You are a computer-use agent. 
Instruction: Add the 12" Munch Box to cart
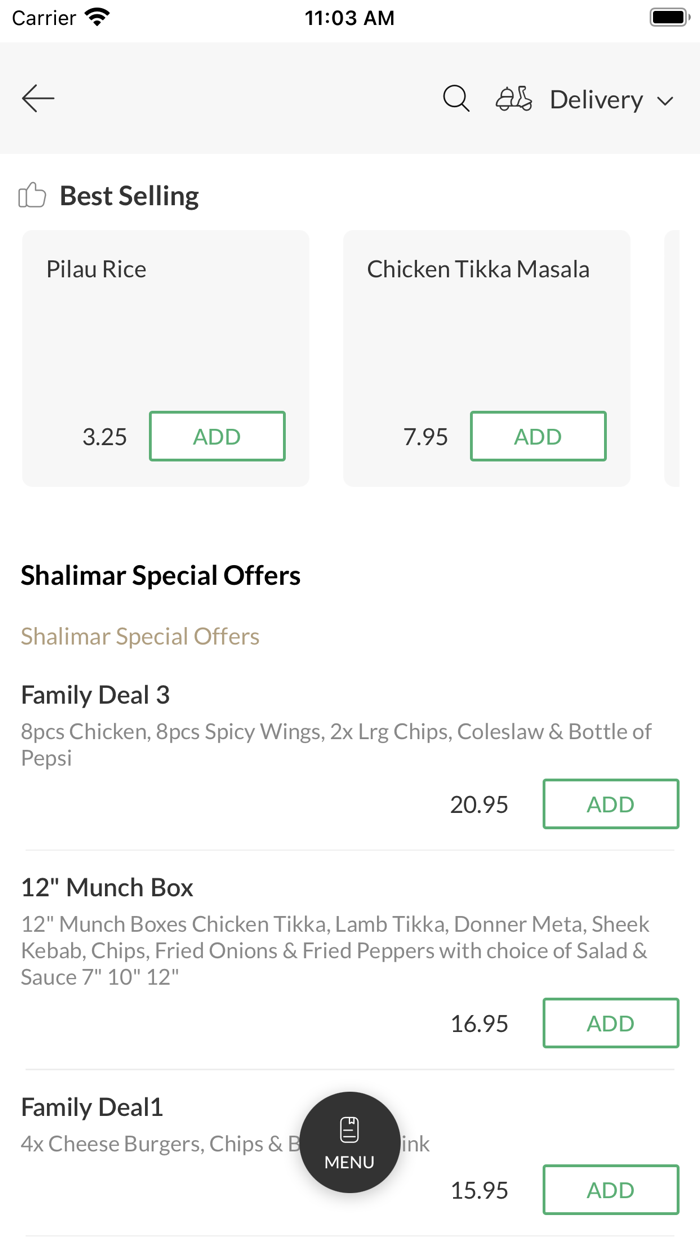[610, 1023]
